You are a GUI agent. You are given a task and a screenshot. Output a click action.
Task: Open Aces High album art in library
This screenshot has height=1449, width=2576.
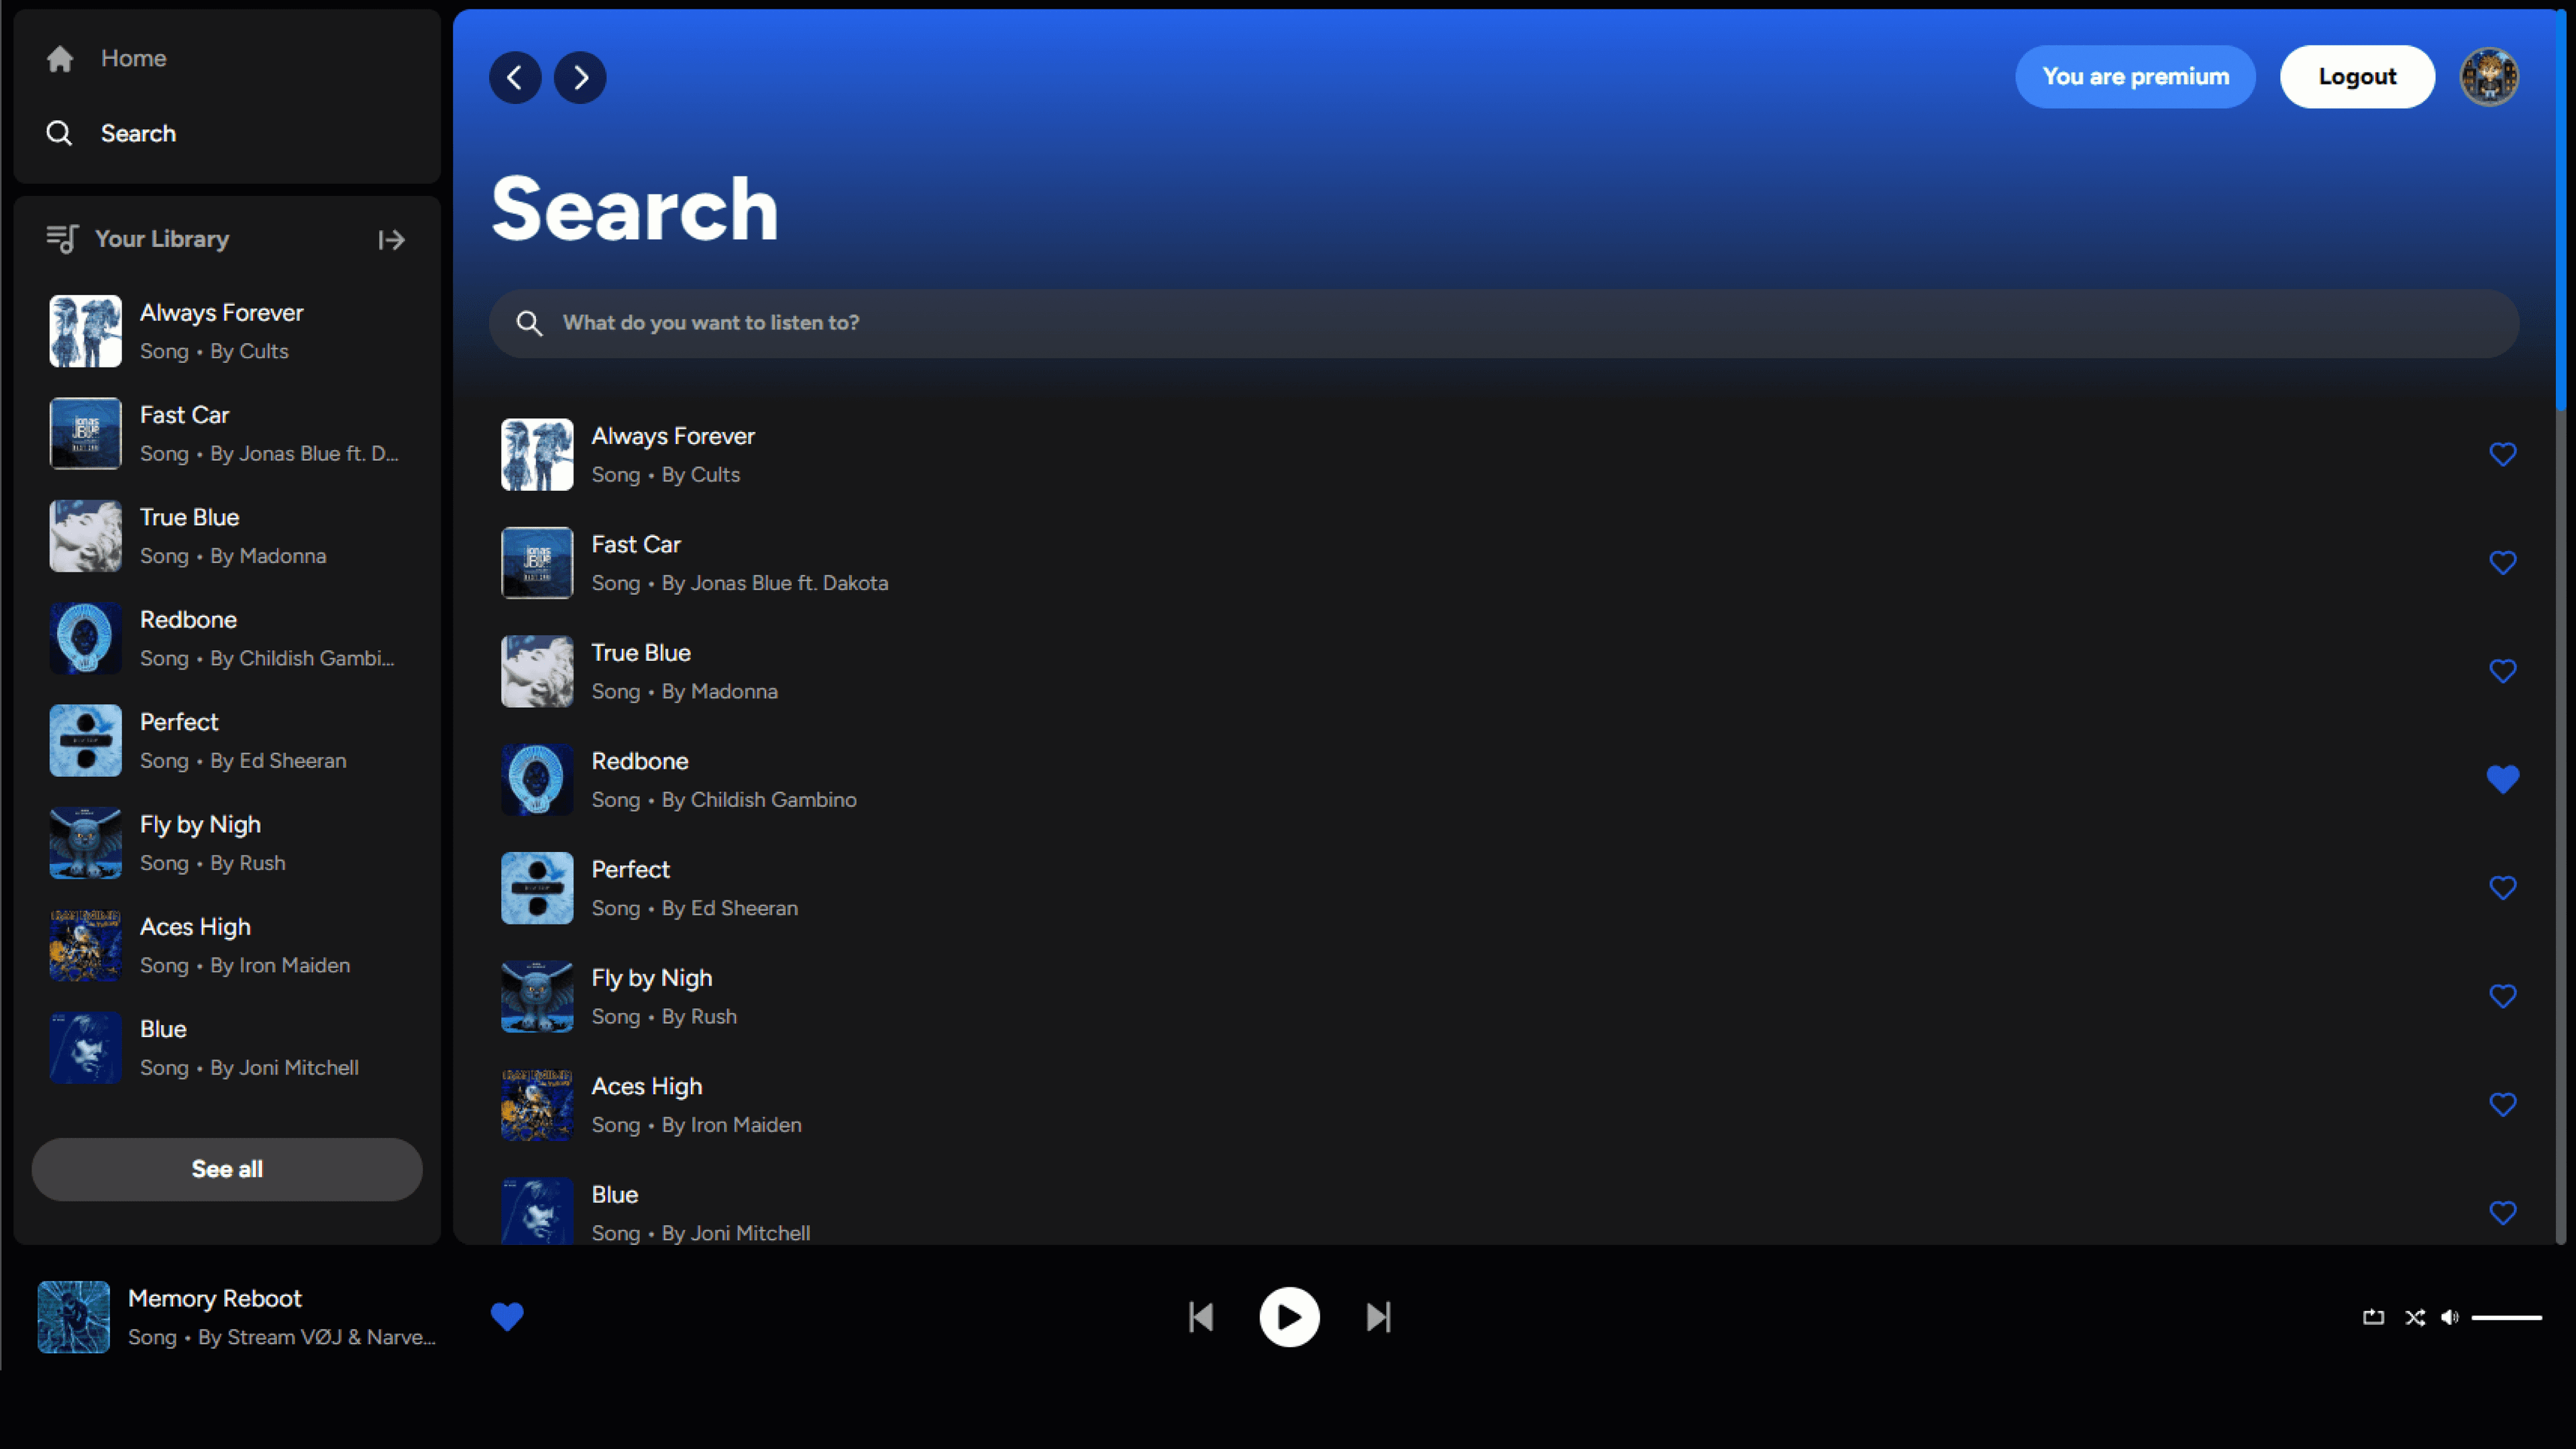pos(86,945)
